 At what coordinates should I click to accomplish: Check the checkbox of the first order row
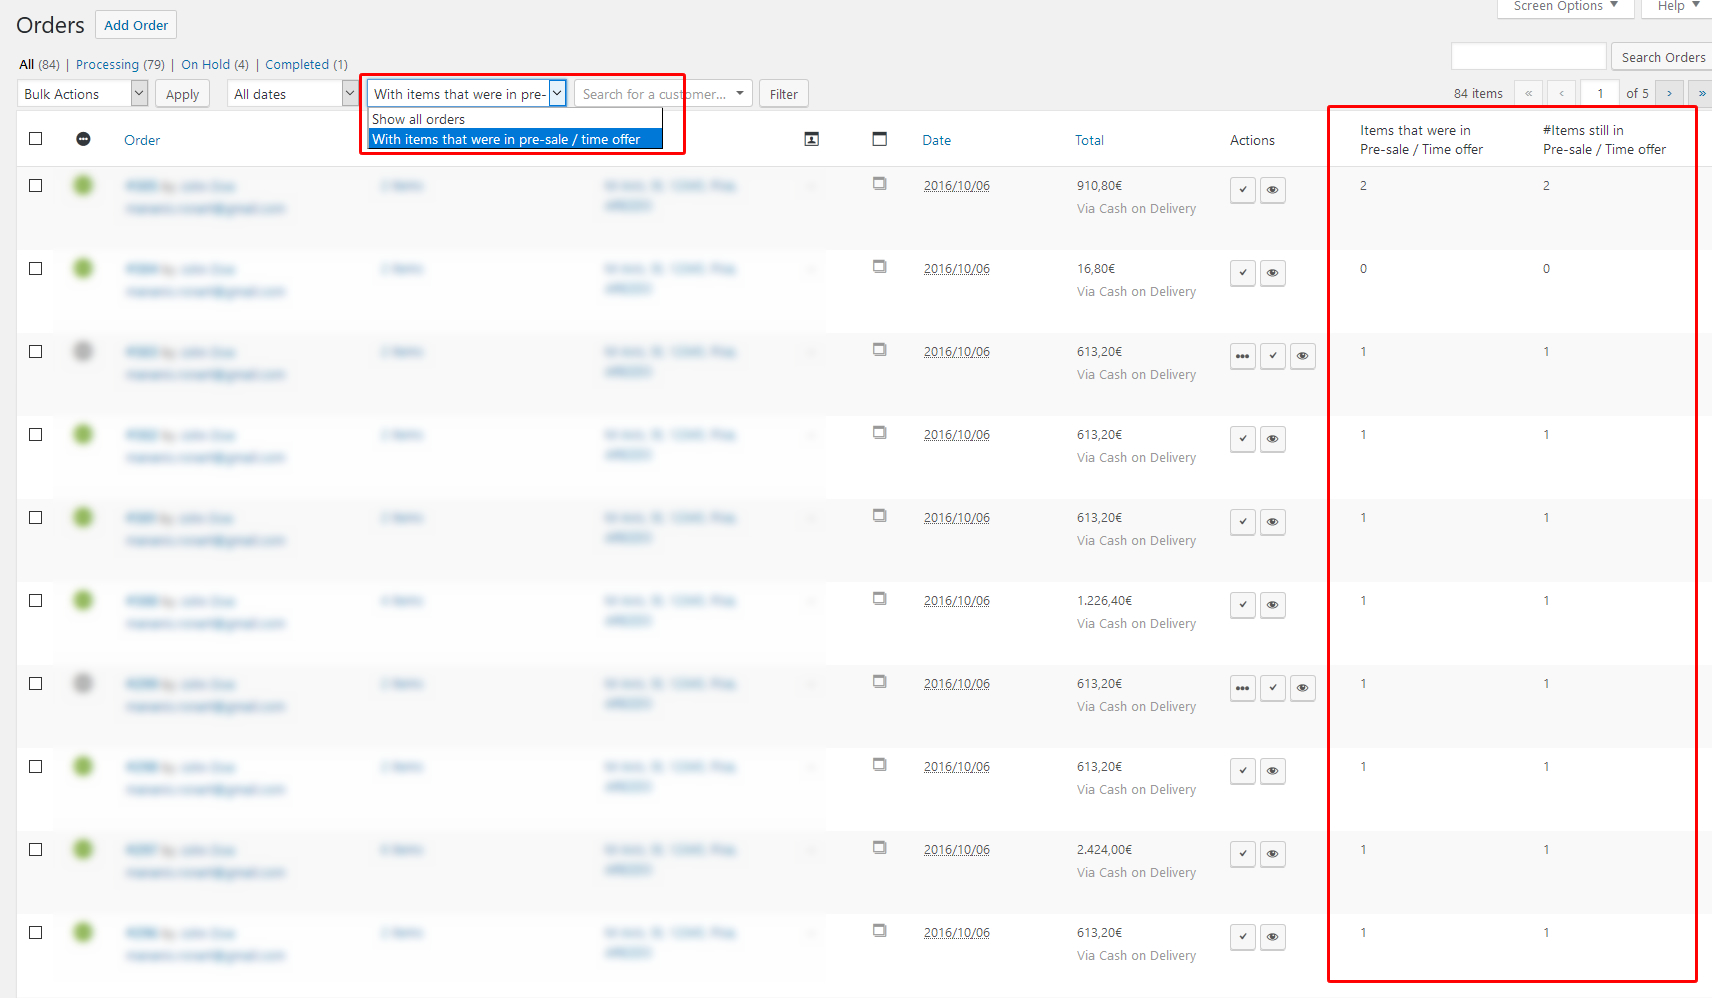36,186
